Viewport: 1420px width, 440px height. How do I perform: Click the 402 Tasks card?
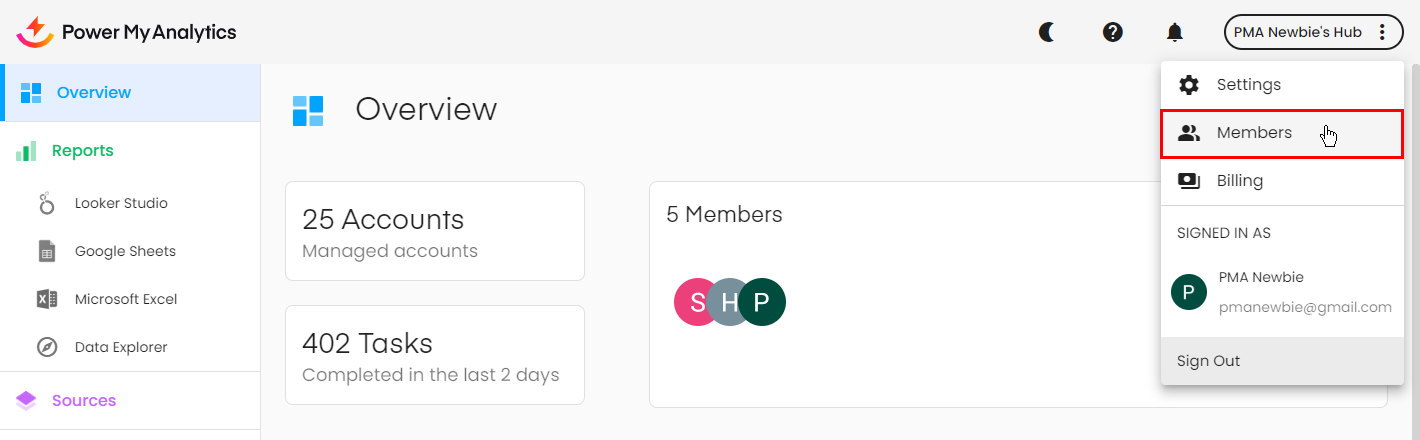pos(434,355)
